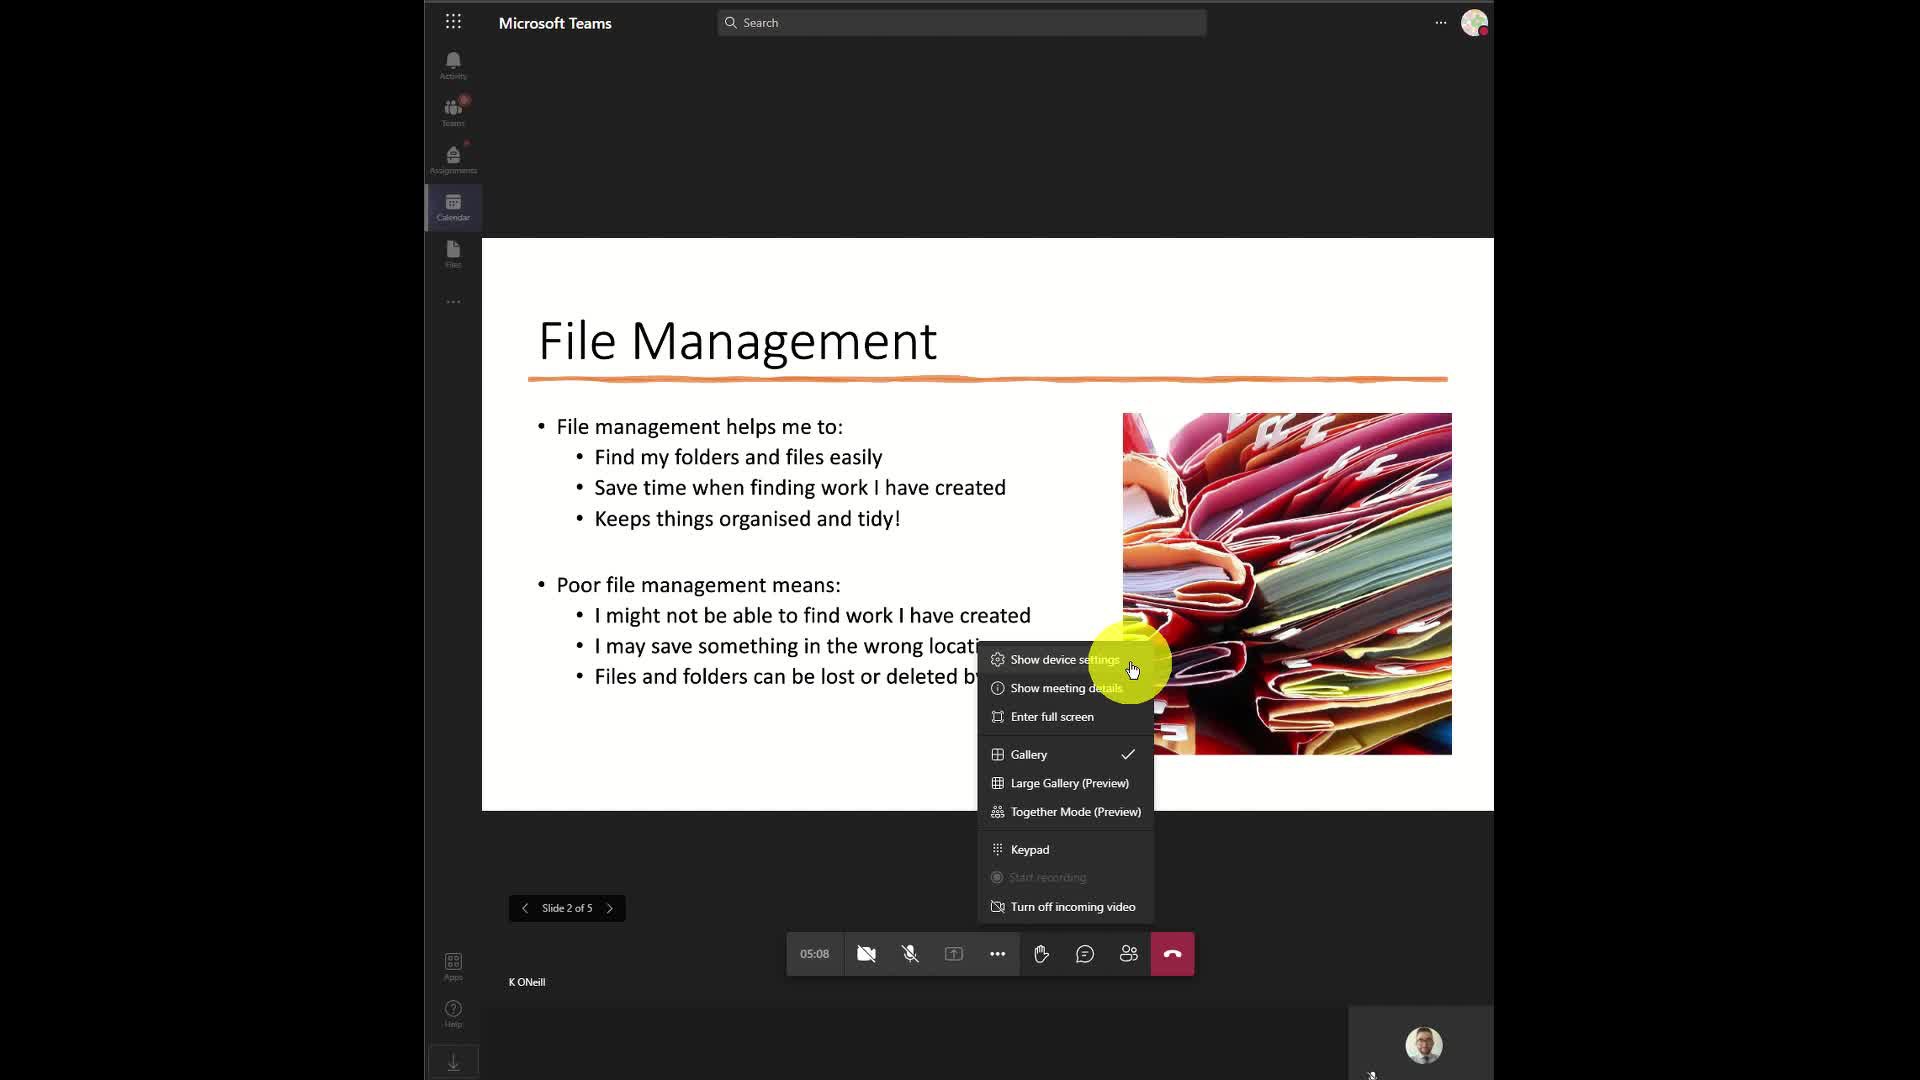
Task: Raise your hand in the meeting
Action: coord(1041,954)
